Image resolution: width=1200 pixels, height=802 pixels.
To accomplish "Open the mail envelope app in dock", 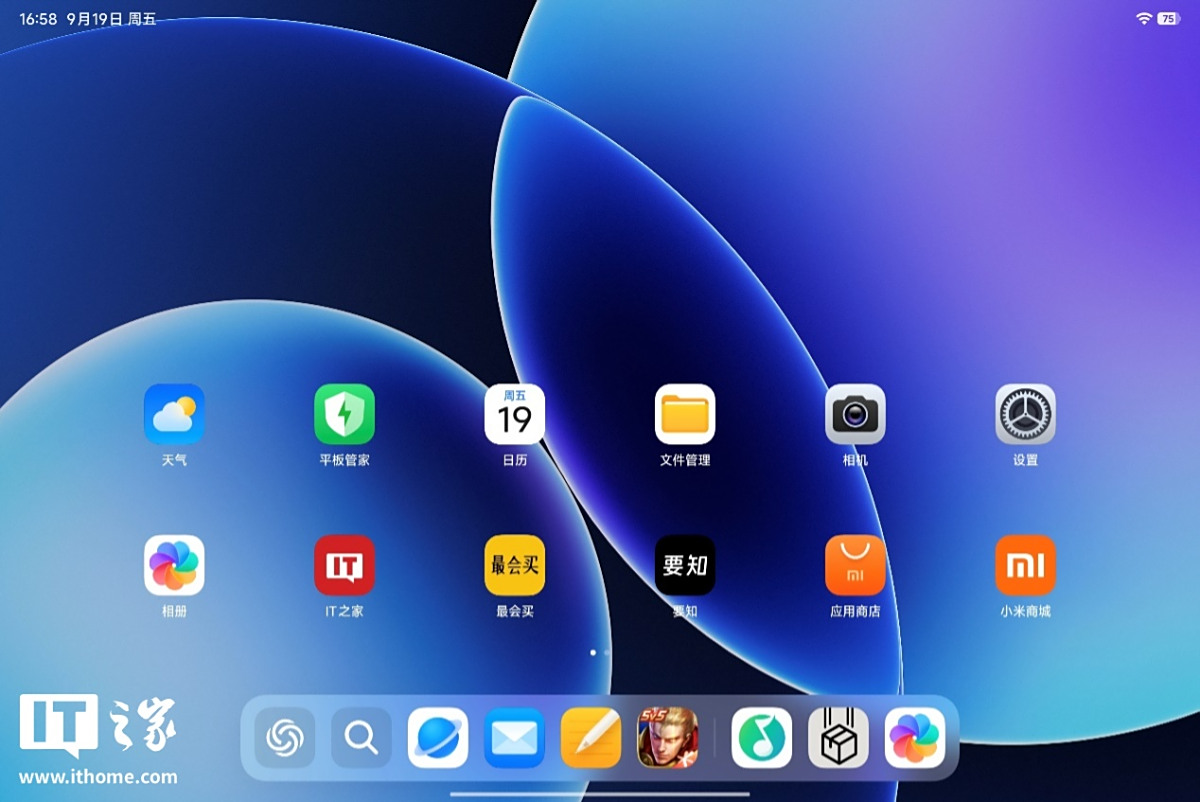I will point(514,738).
